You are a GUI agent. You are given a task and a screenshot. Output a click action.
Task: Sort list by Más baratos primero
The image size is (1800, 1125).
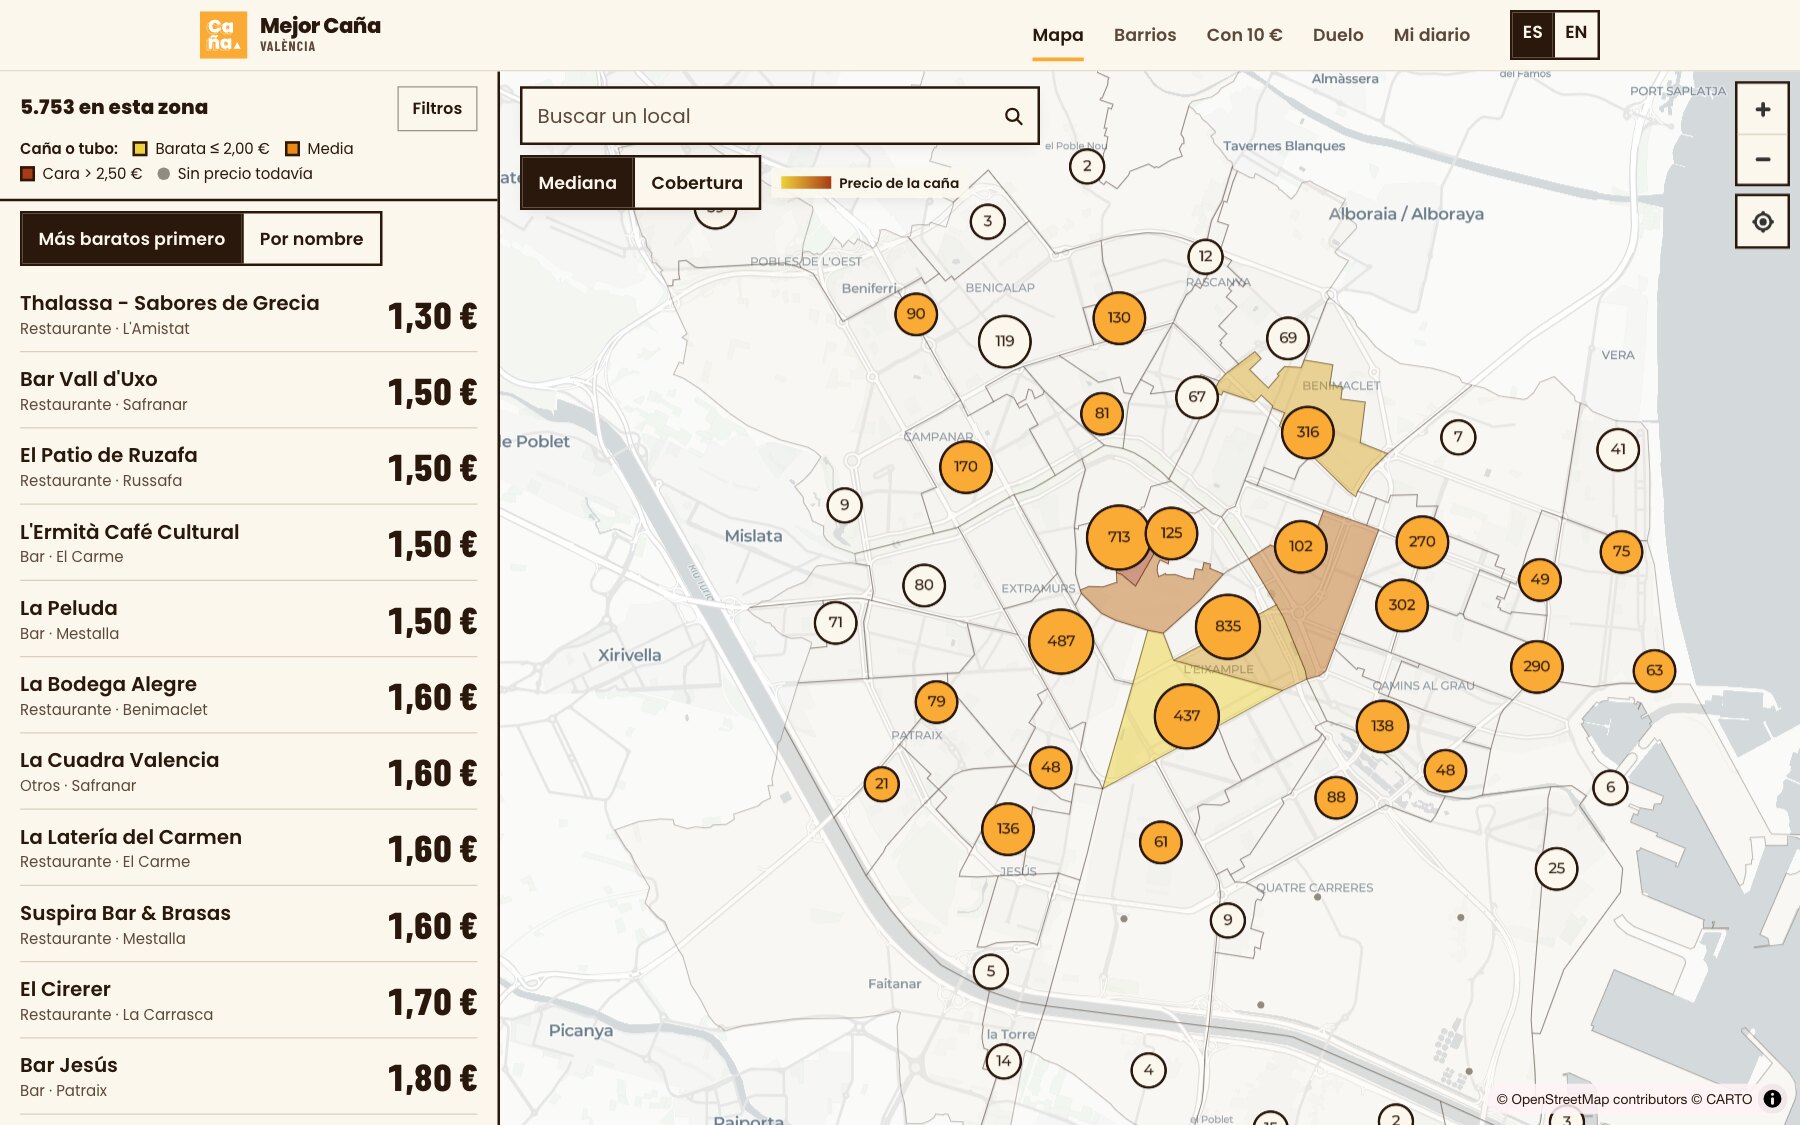(x=132, y=239)
